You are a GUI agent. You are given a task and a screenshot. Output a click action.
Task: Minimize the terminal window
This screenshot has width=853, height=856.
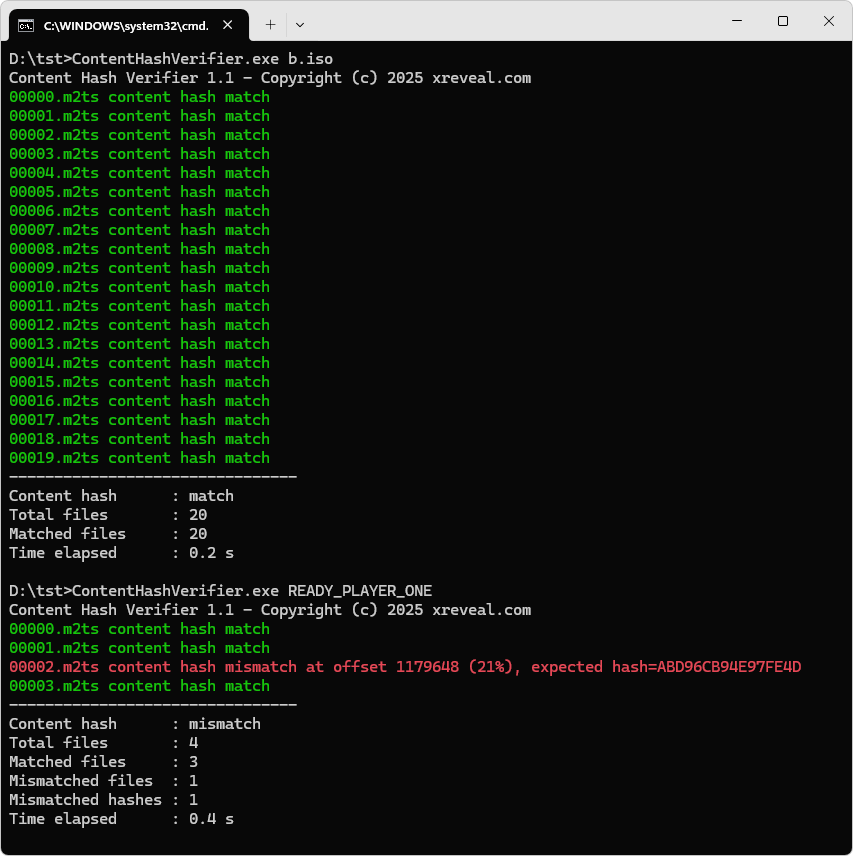[736, 21]
